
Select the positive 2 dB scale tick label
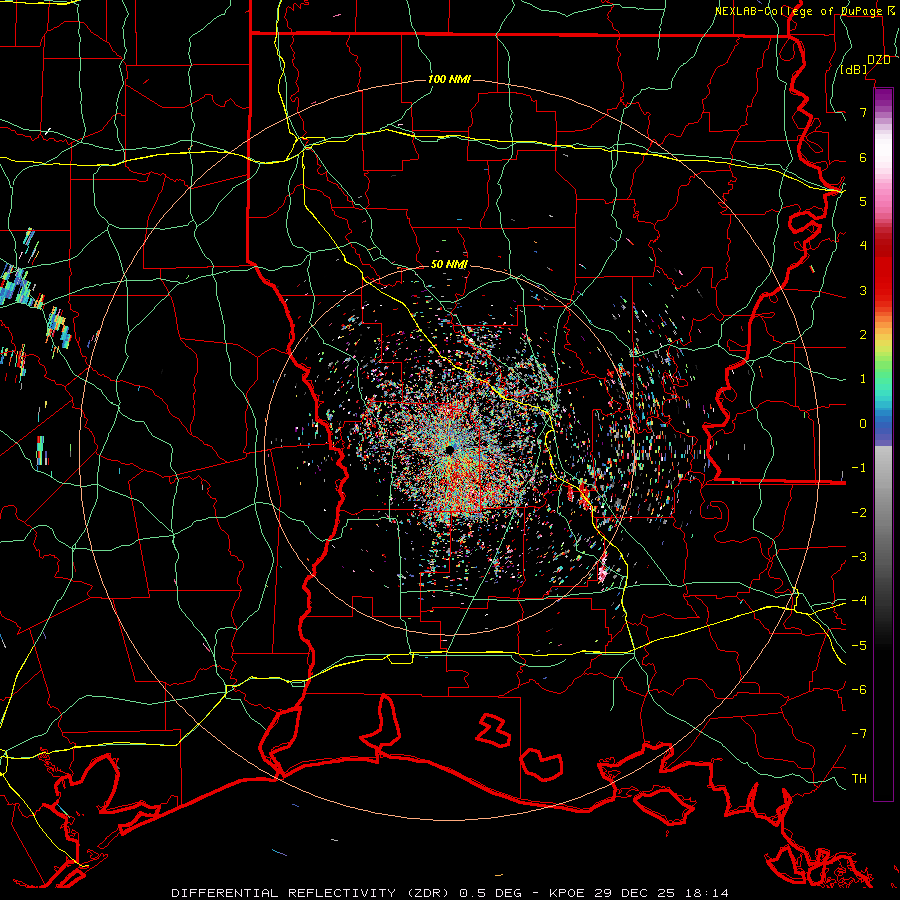[x=863, y=335]
